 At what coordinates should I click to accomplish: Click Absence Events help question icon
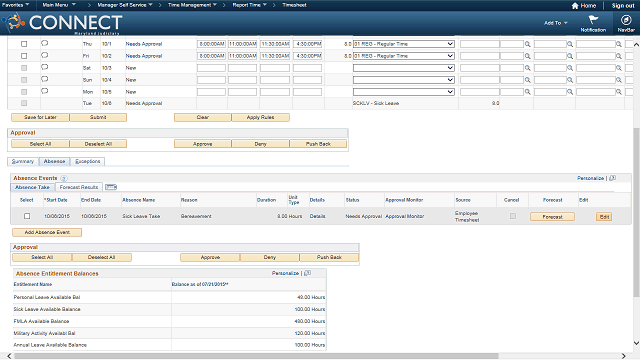(64, 178)
